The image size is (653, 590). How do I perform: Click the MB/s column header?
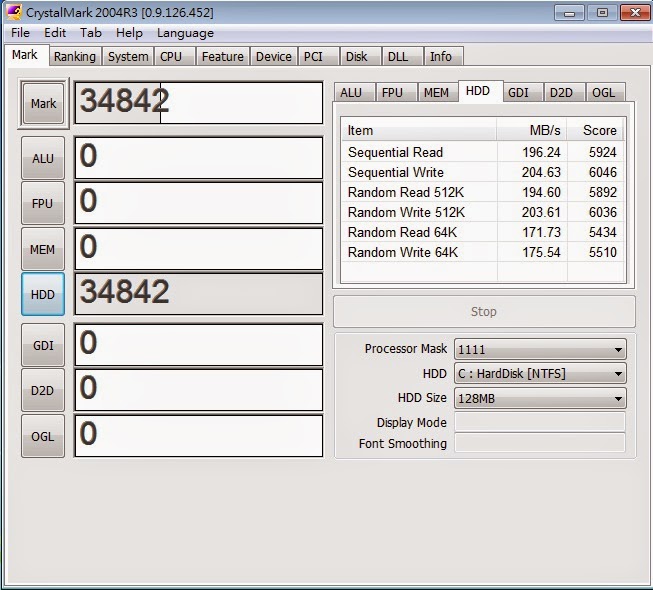[531, 130]
